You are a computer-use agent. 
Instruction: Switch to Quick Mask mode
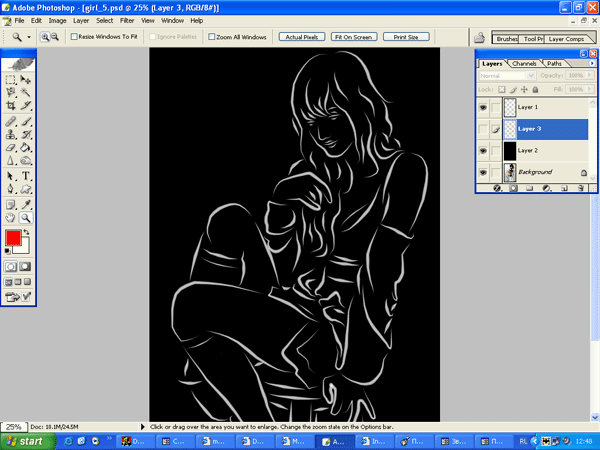[x=25, y=266]
